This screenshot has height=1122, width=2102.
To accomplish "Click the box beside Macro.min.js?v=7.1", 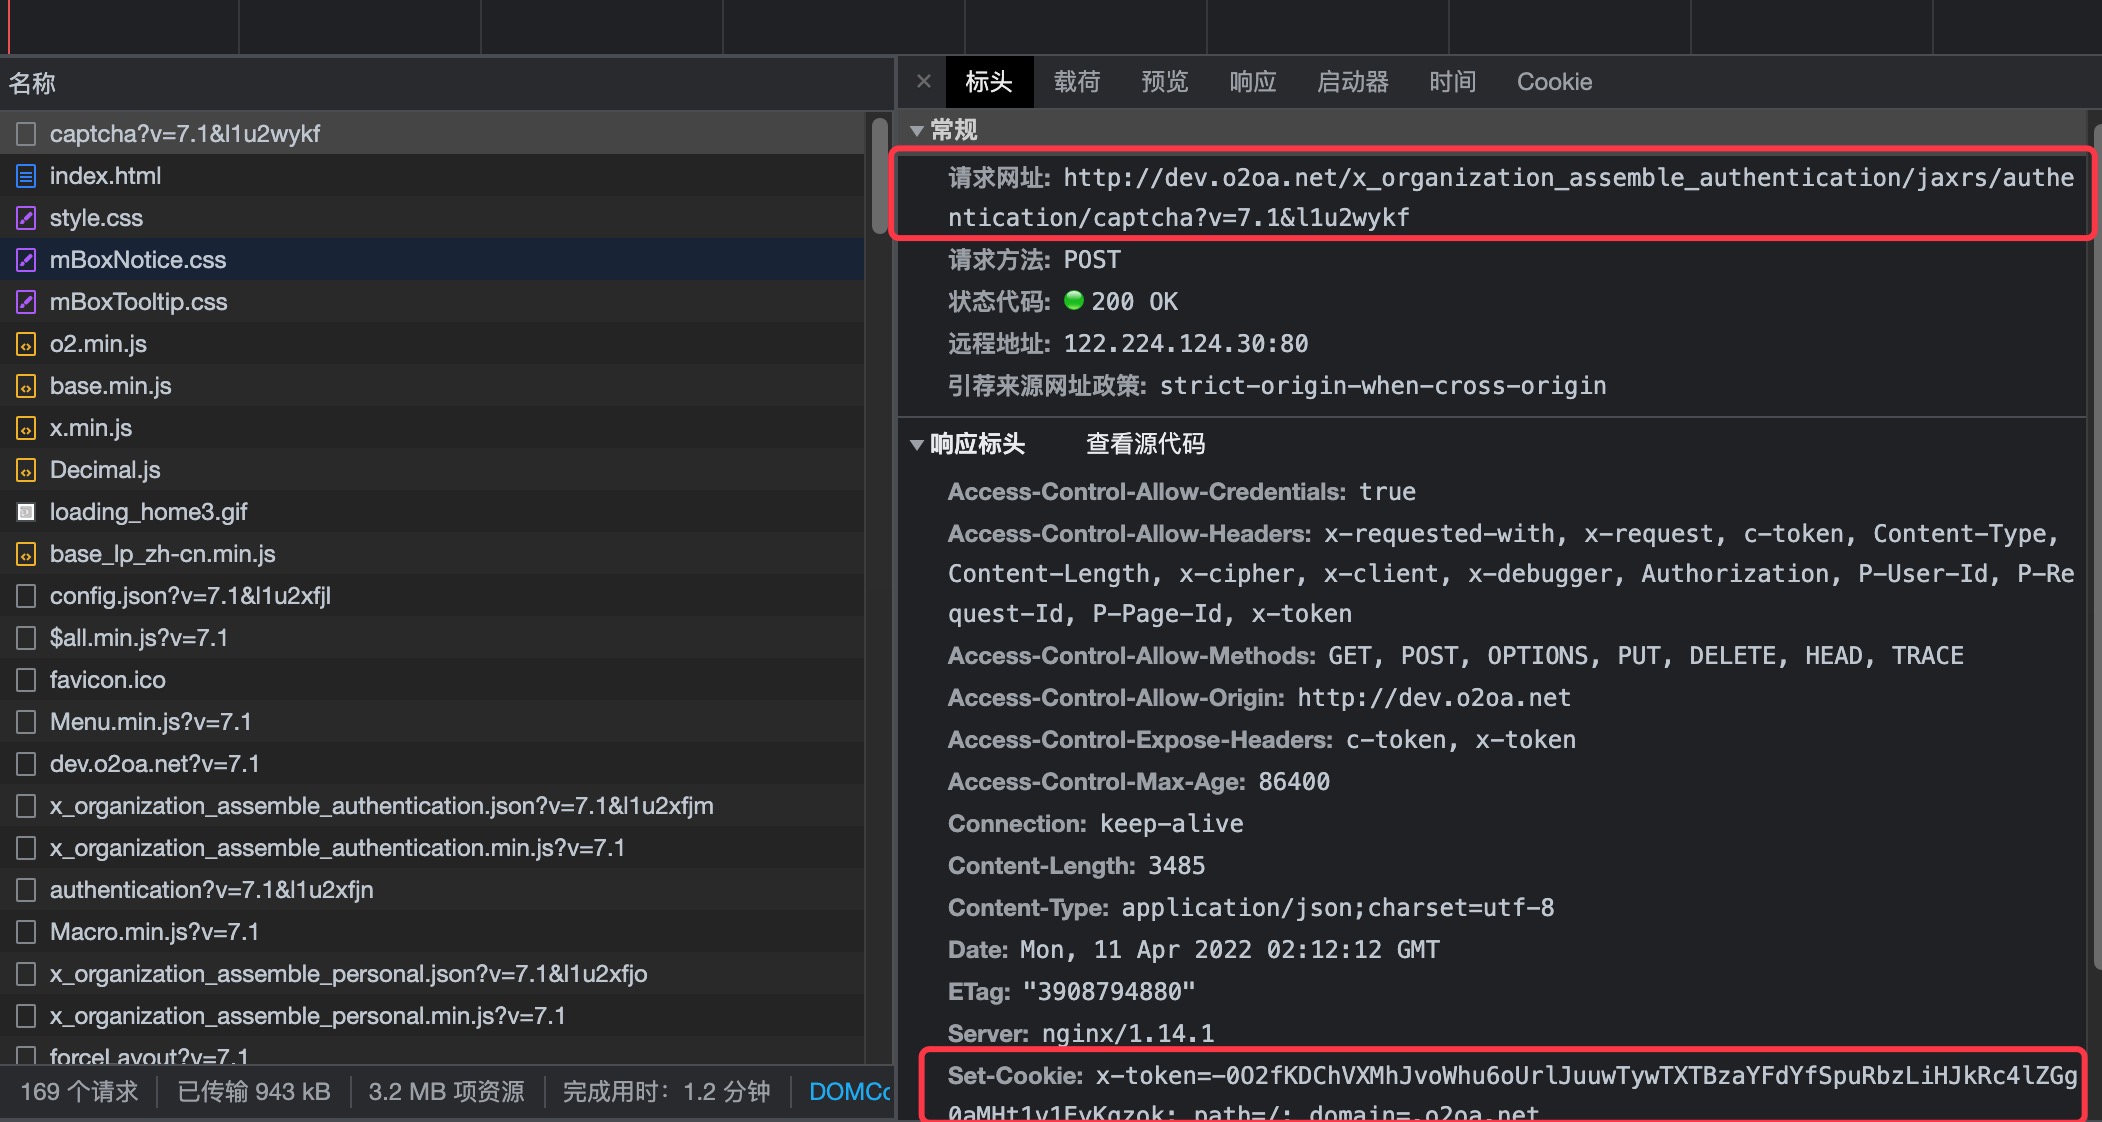I will pyautogui.click(x=27, y=933).
